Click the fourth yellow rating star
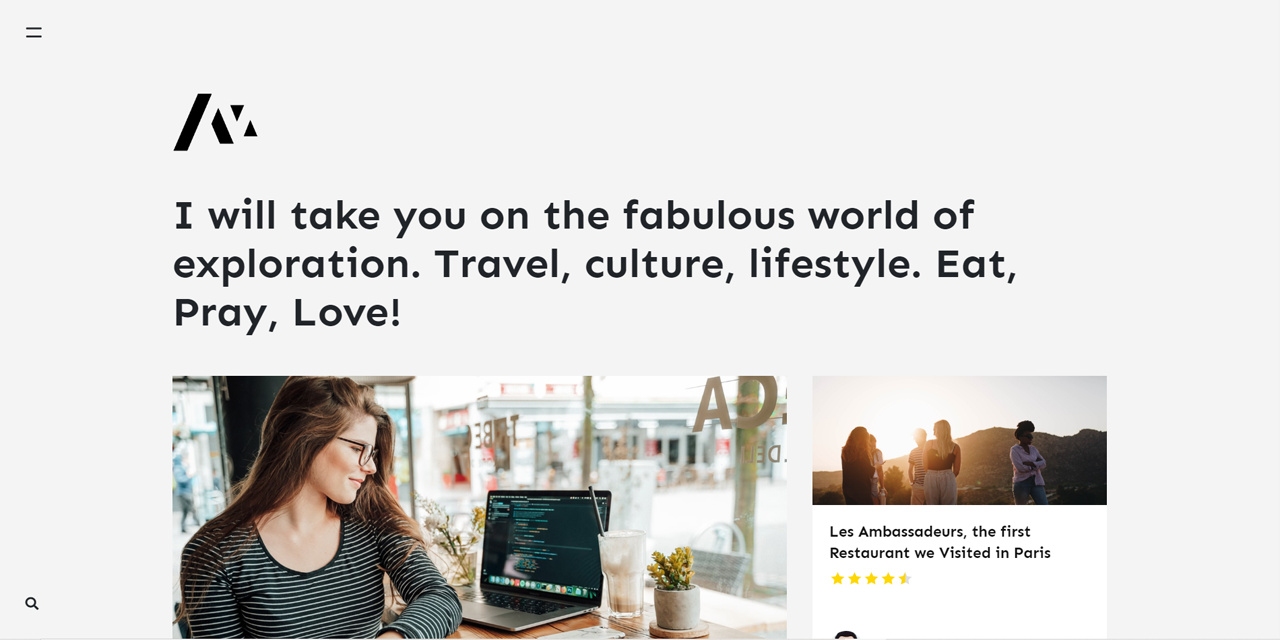Screen dimensions: 1280x640 pyautogui.click(x=888, y=578)
